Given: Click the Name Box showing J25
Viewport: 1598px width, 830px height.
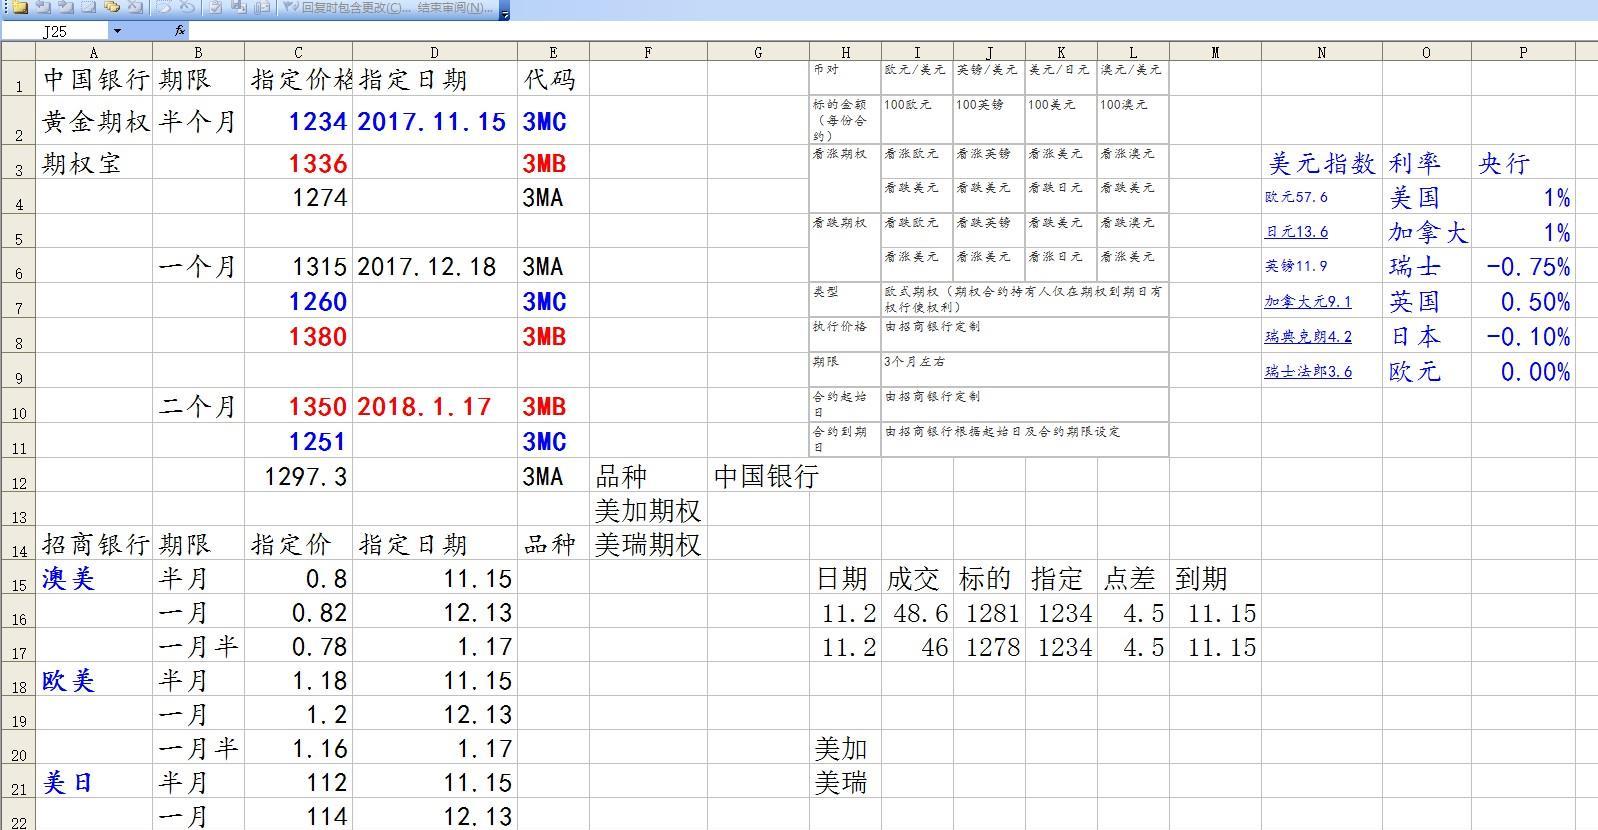Looking at the screenshot, I should tap(55, 31).
